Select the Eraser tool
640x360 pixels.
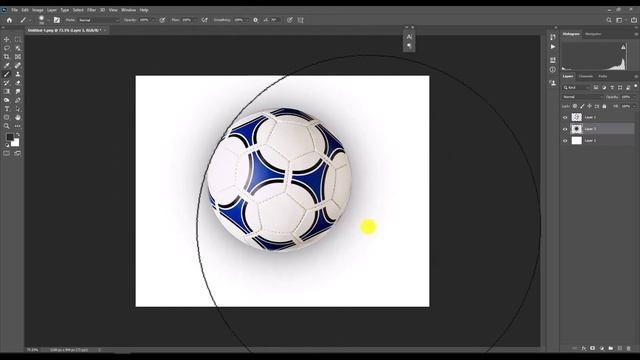[18, 83]
